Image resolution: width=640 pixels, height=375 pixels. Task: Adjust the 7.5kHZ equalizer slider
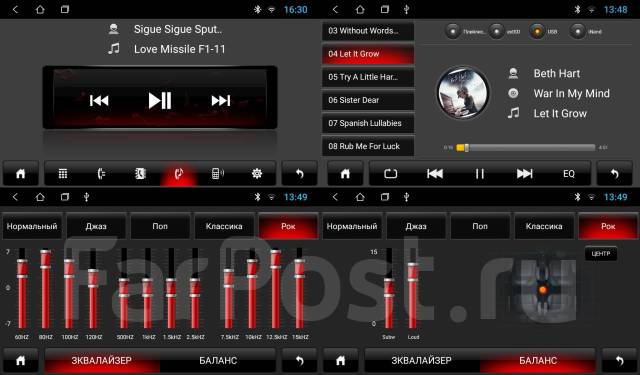(x=229, y=288)
